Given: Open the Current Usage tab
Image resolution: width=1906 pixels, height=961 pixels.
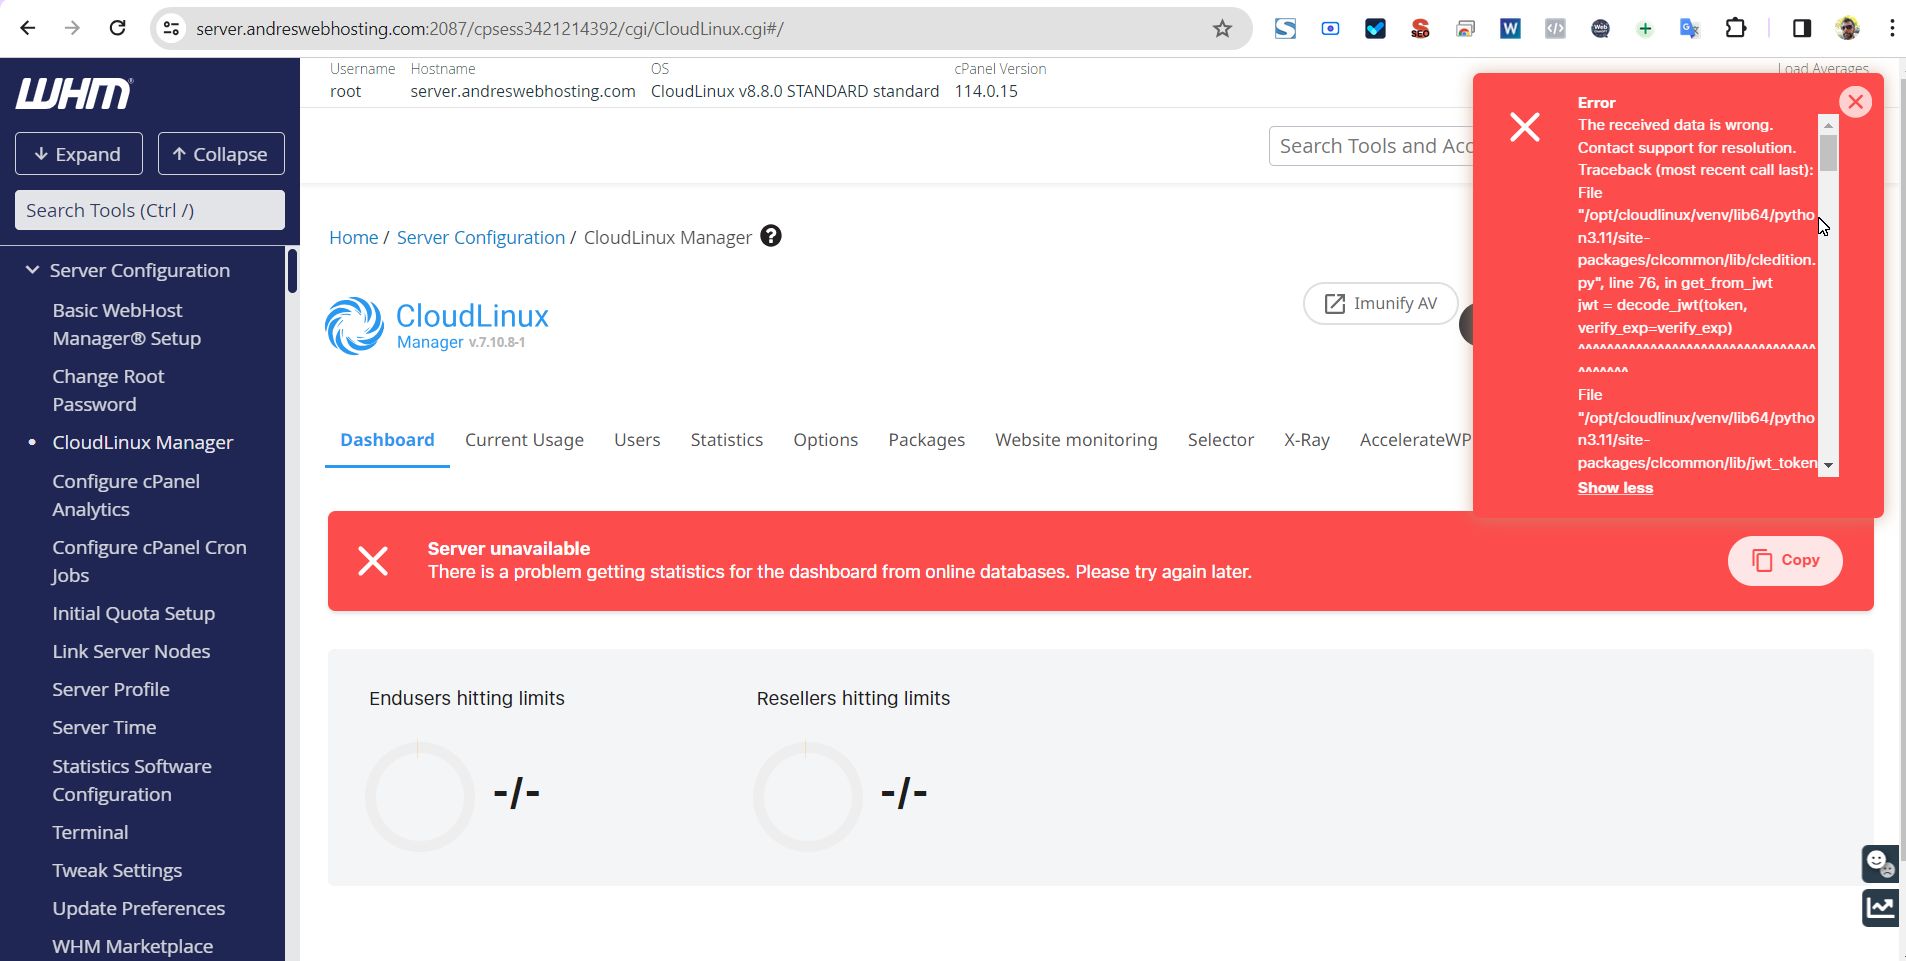Looking at the screenshot, I should (x=524, y=440).
